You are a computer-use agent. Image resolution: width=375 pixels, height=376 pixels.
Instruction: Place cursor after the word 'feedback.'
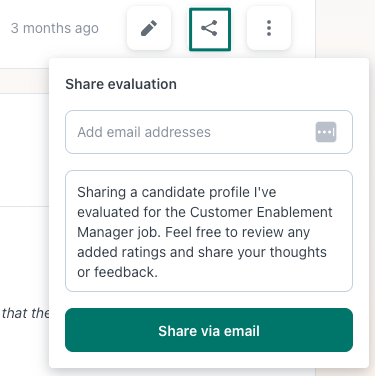point(158,272)
